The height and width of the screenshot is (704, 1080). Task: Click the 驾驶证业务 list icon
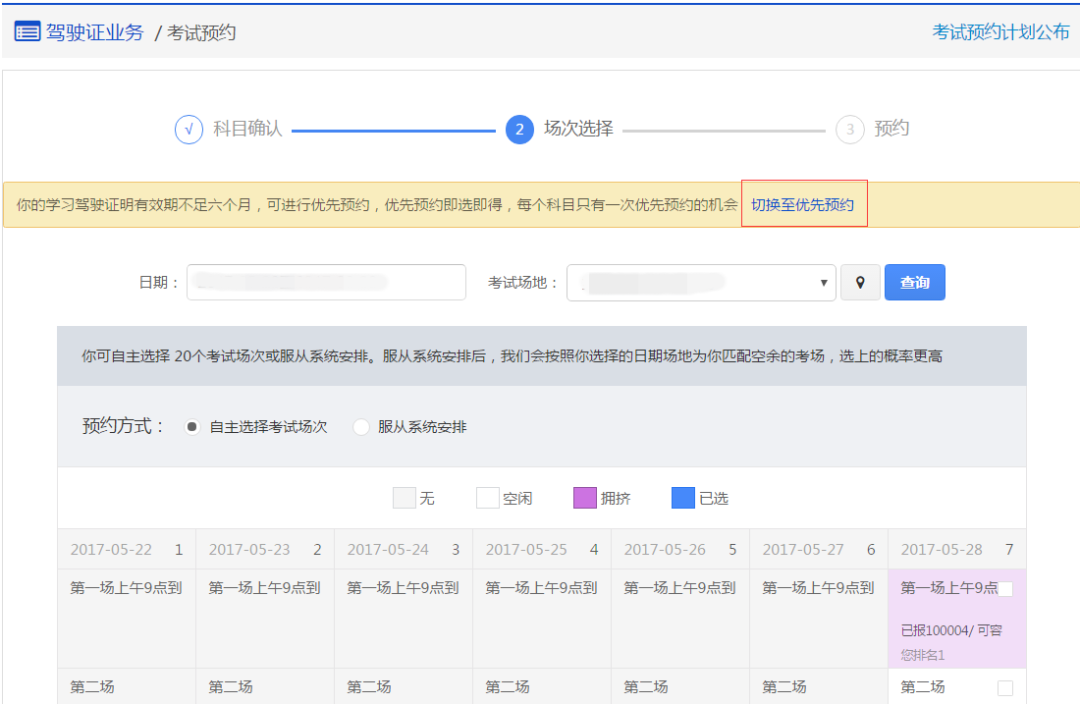(27, 31)
